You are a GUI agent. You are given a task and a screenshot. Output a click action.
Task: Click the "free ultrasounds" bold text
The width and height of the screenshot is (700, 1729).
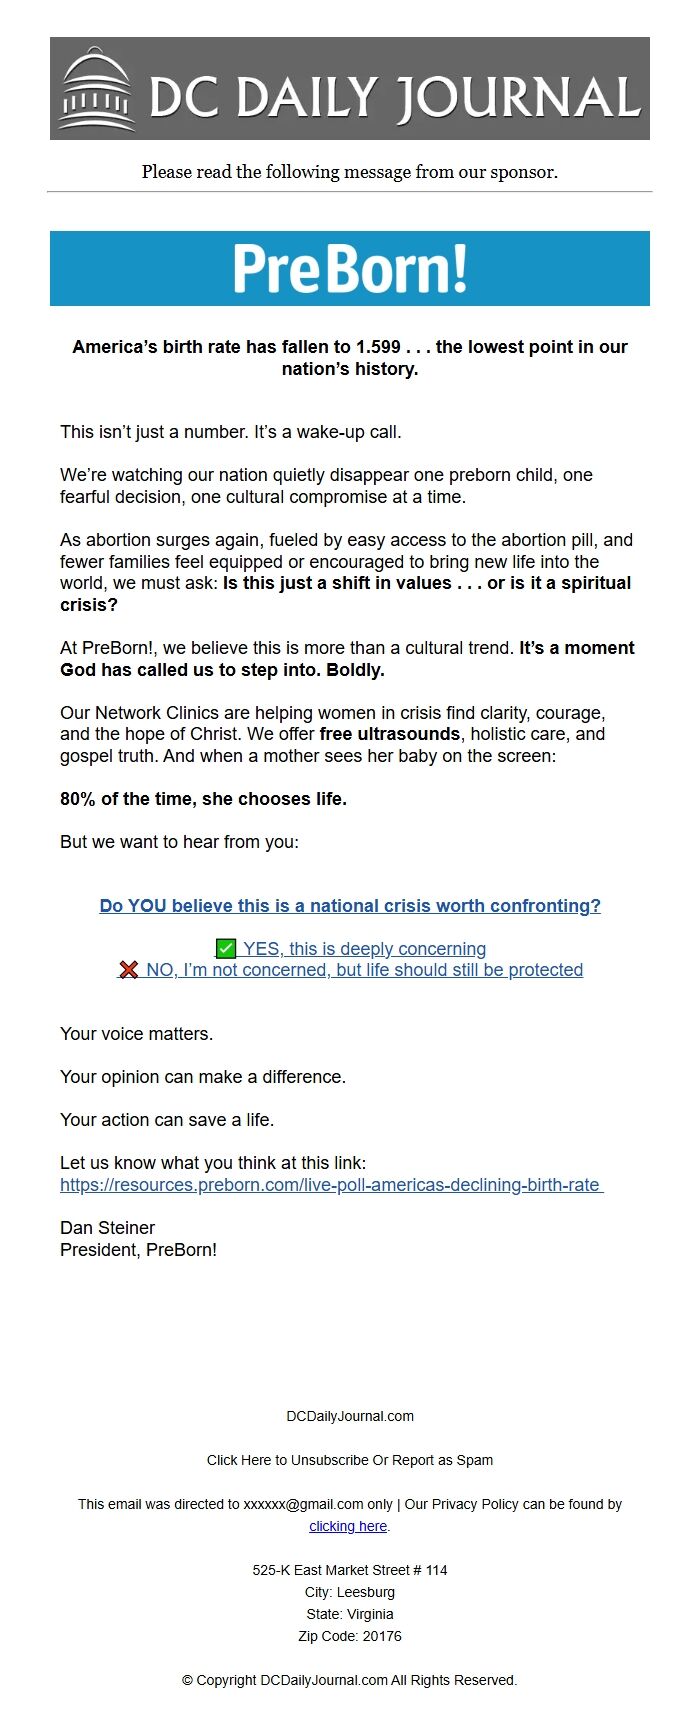pos(389,734)
